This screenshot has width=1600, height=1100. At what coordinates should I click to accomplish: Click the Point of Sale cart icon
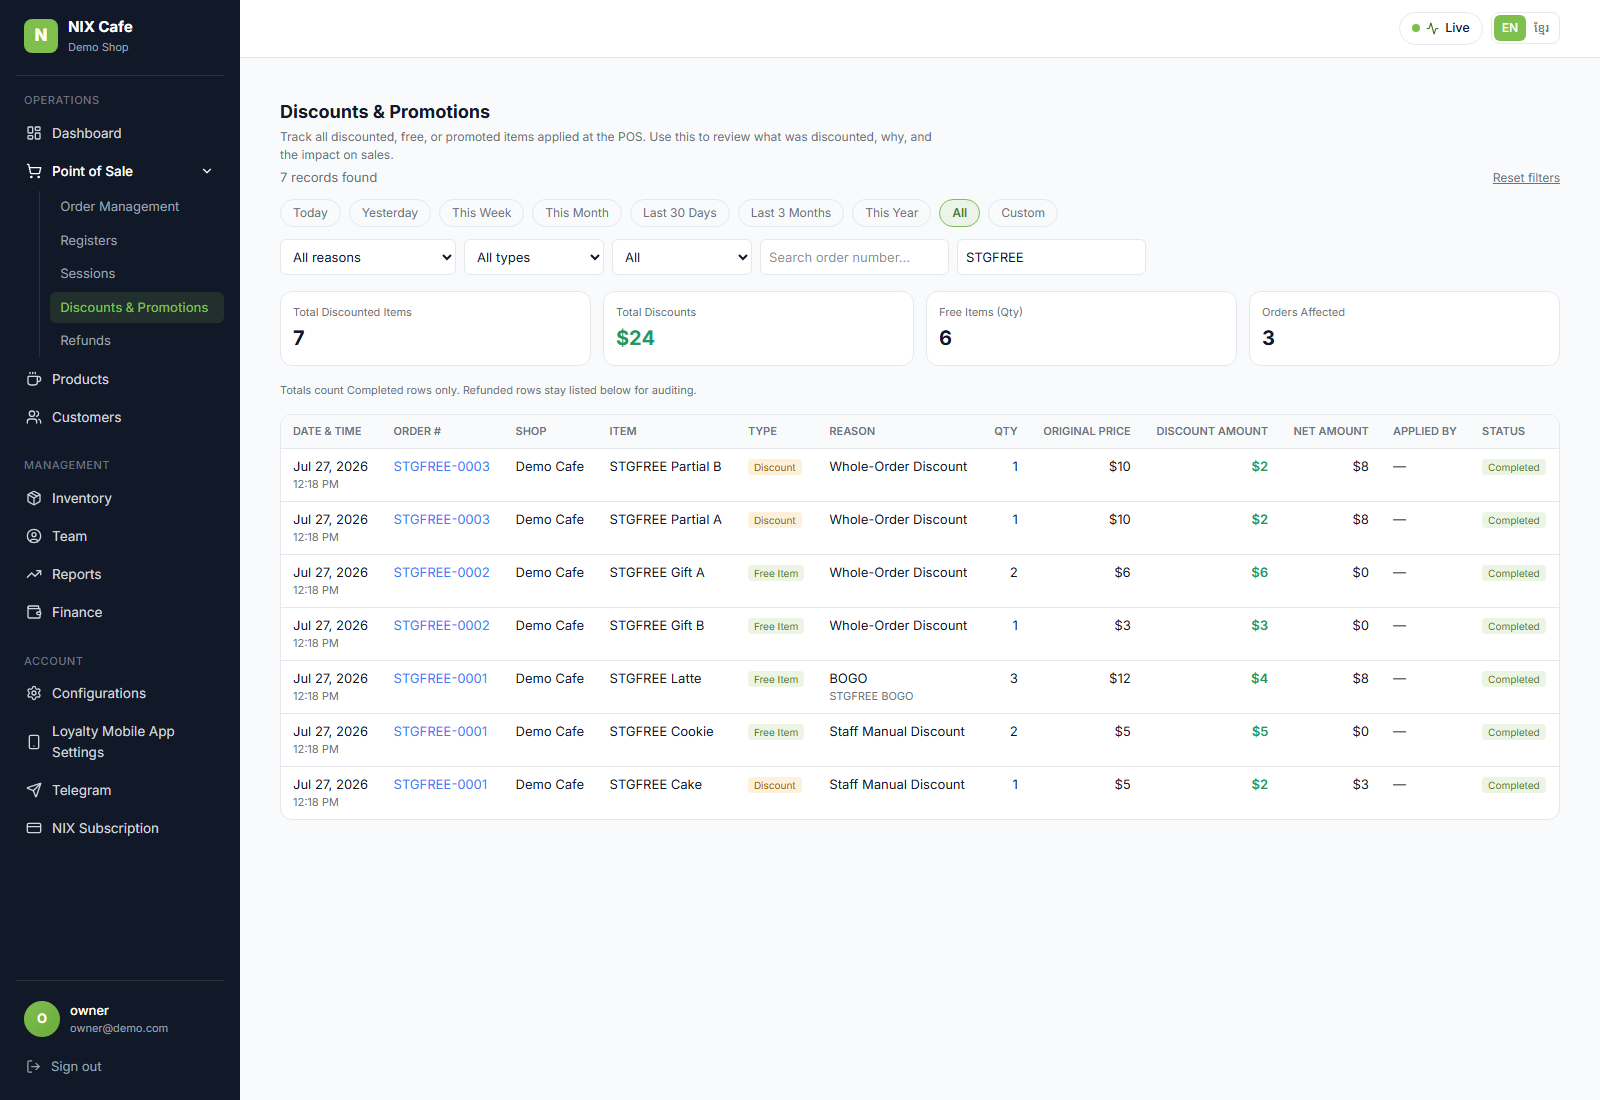click(34, 171)
